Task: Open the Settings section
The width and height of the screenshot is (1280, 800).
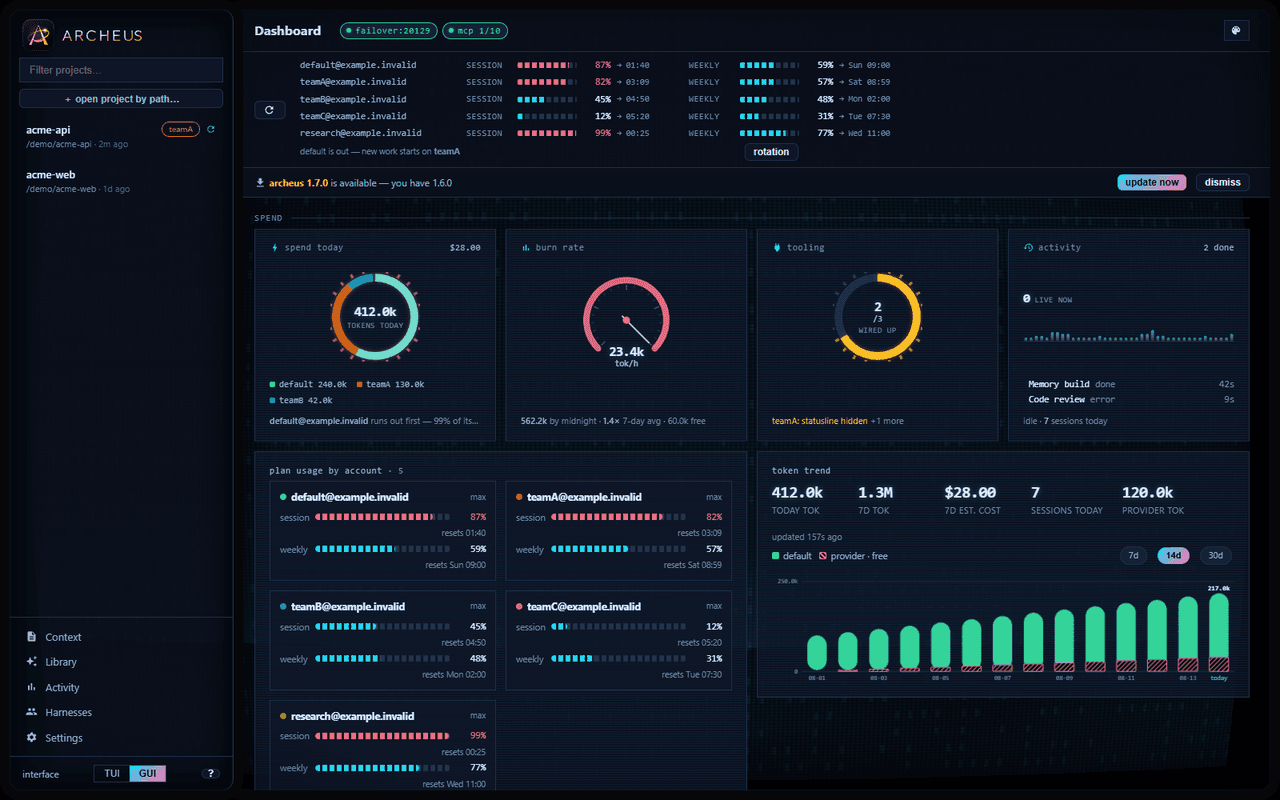Action: [121, 738]
